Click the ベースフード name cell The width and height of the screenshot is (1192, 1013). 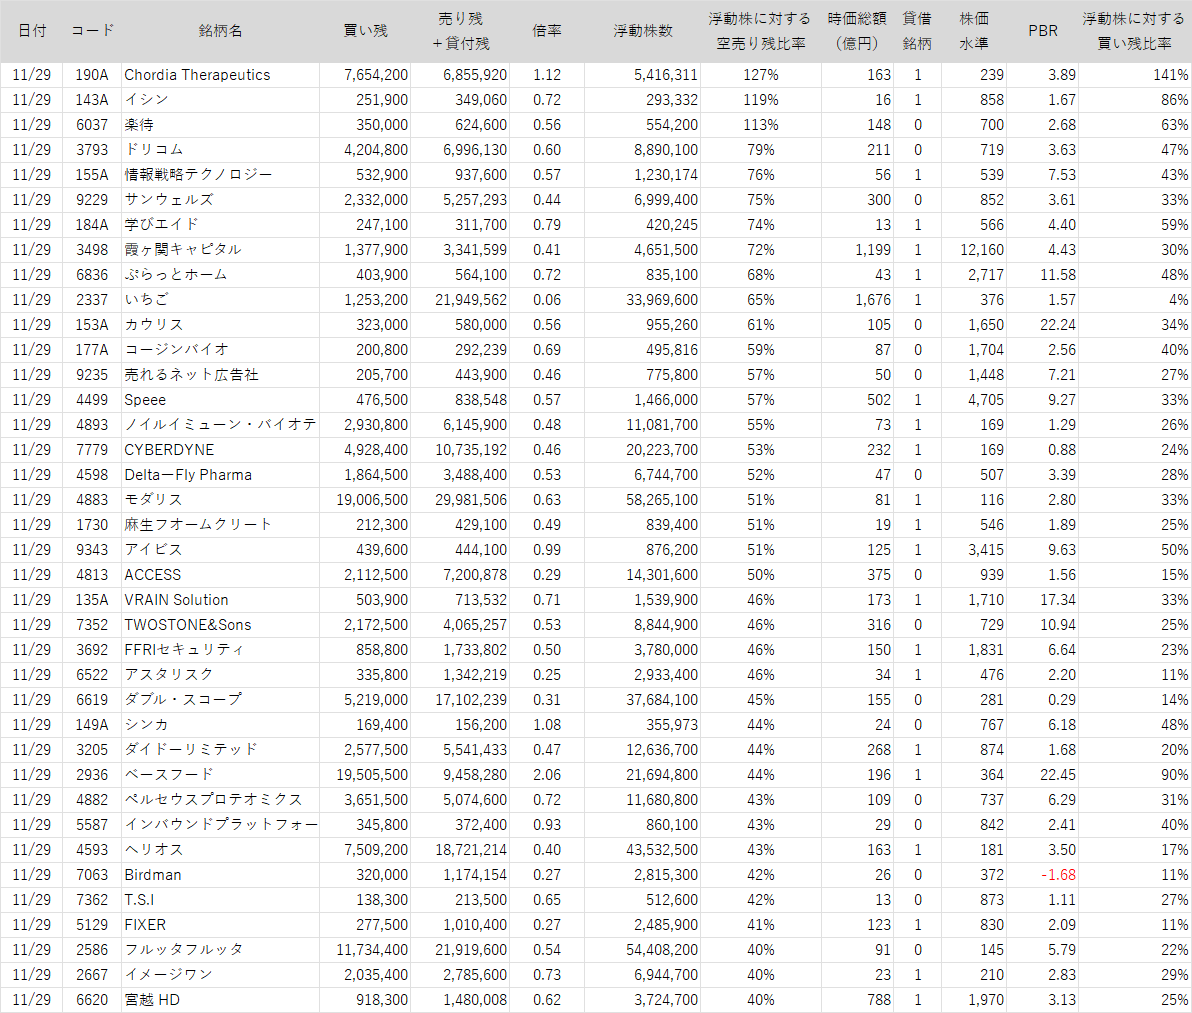tap(169, 775)
